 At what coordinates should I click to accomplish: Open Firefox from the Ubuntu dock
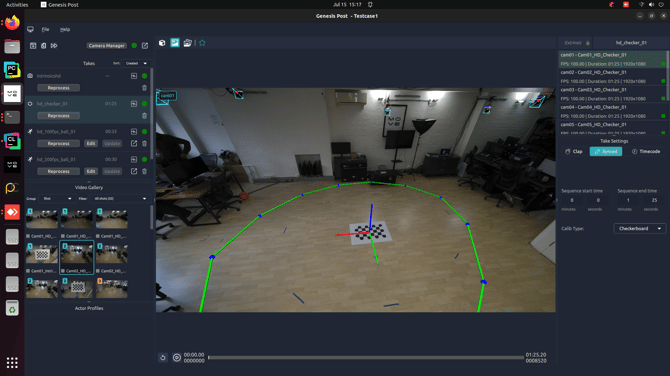(x=12, y=23)
